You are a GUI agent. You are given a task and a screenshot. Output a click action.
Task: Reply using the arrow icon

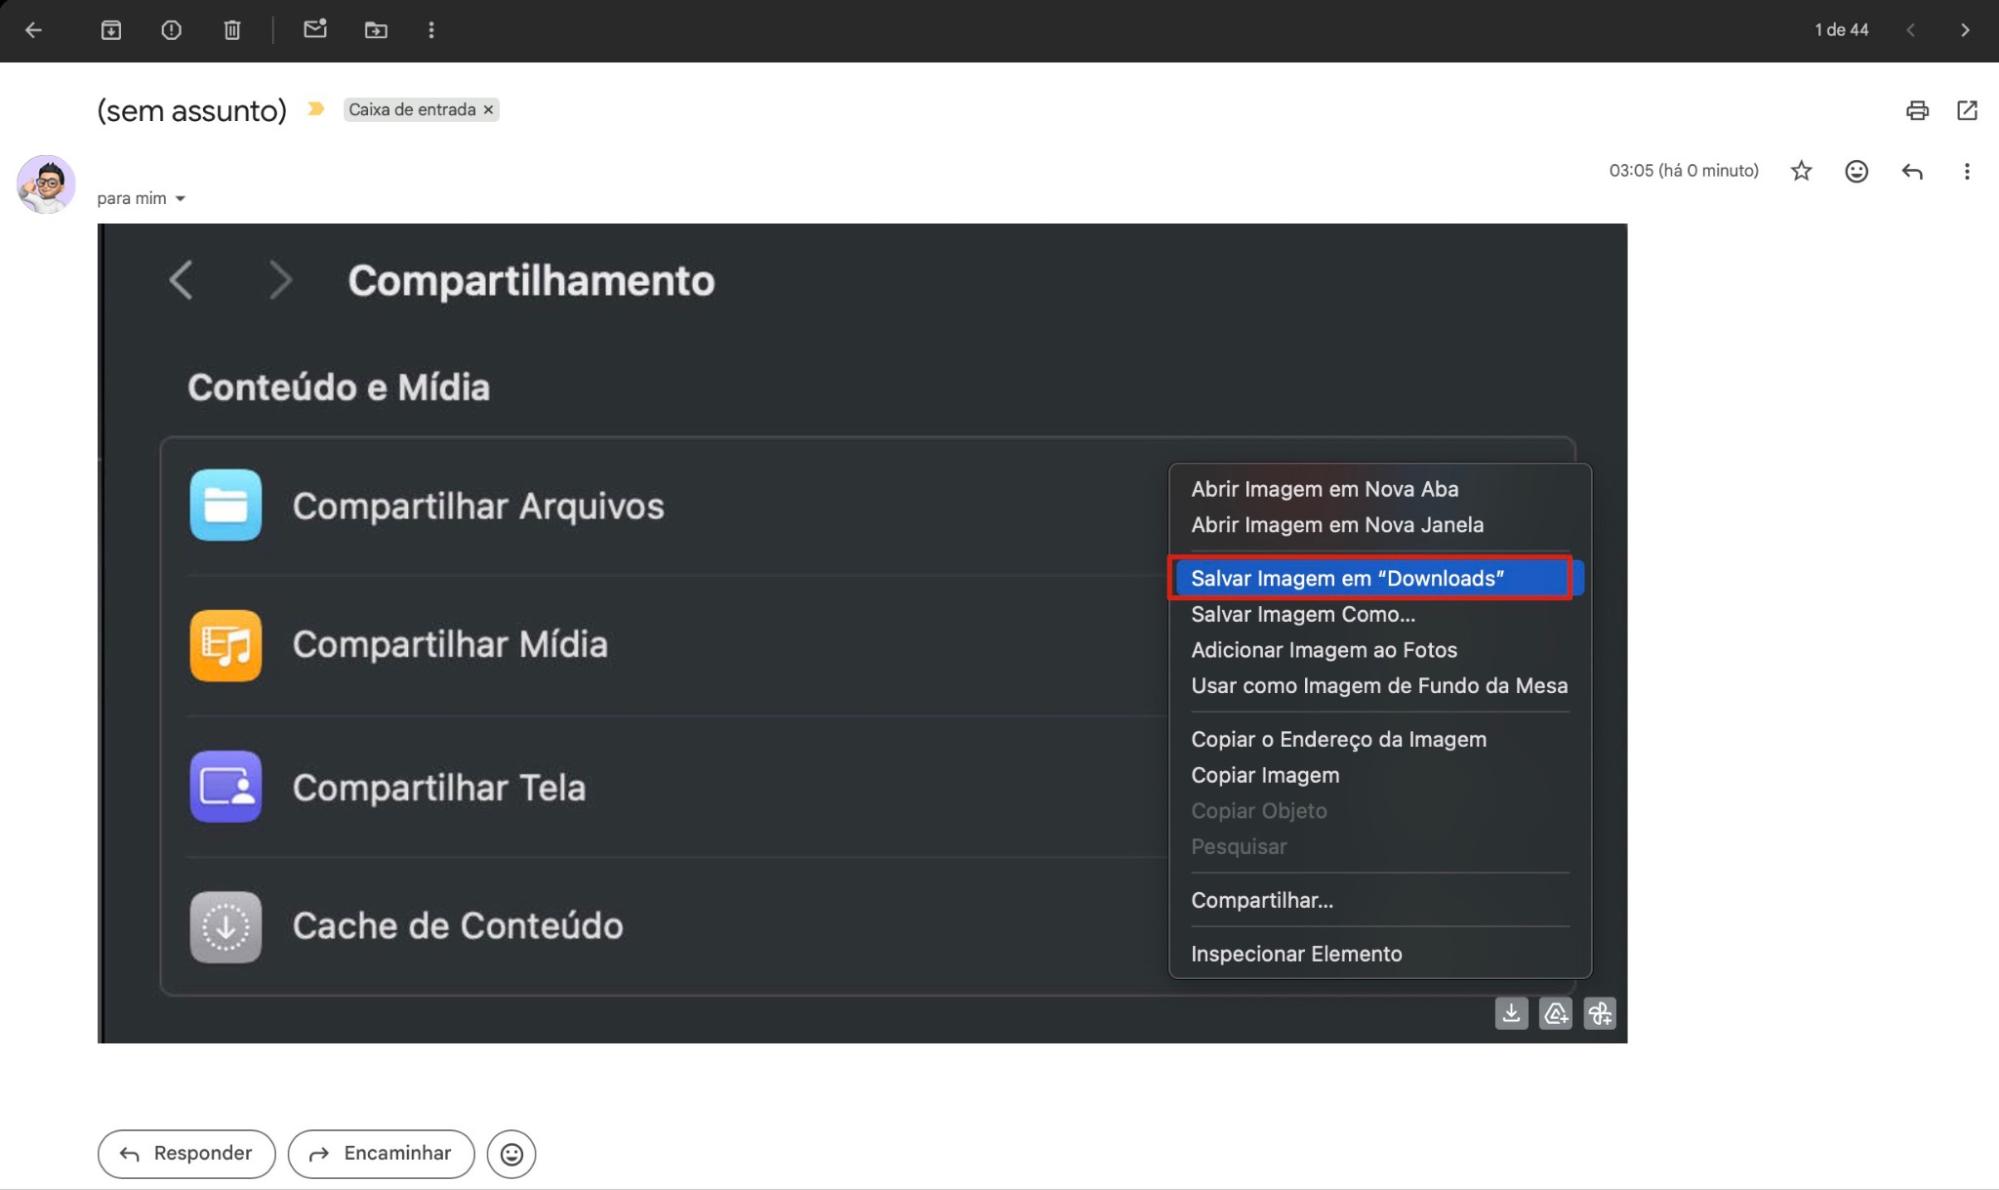pyautogui.click(x=1913, y=171)
